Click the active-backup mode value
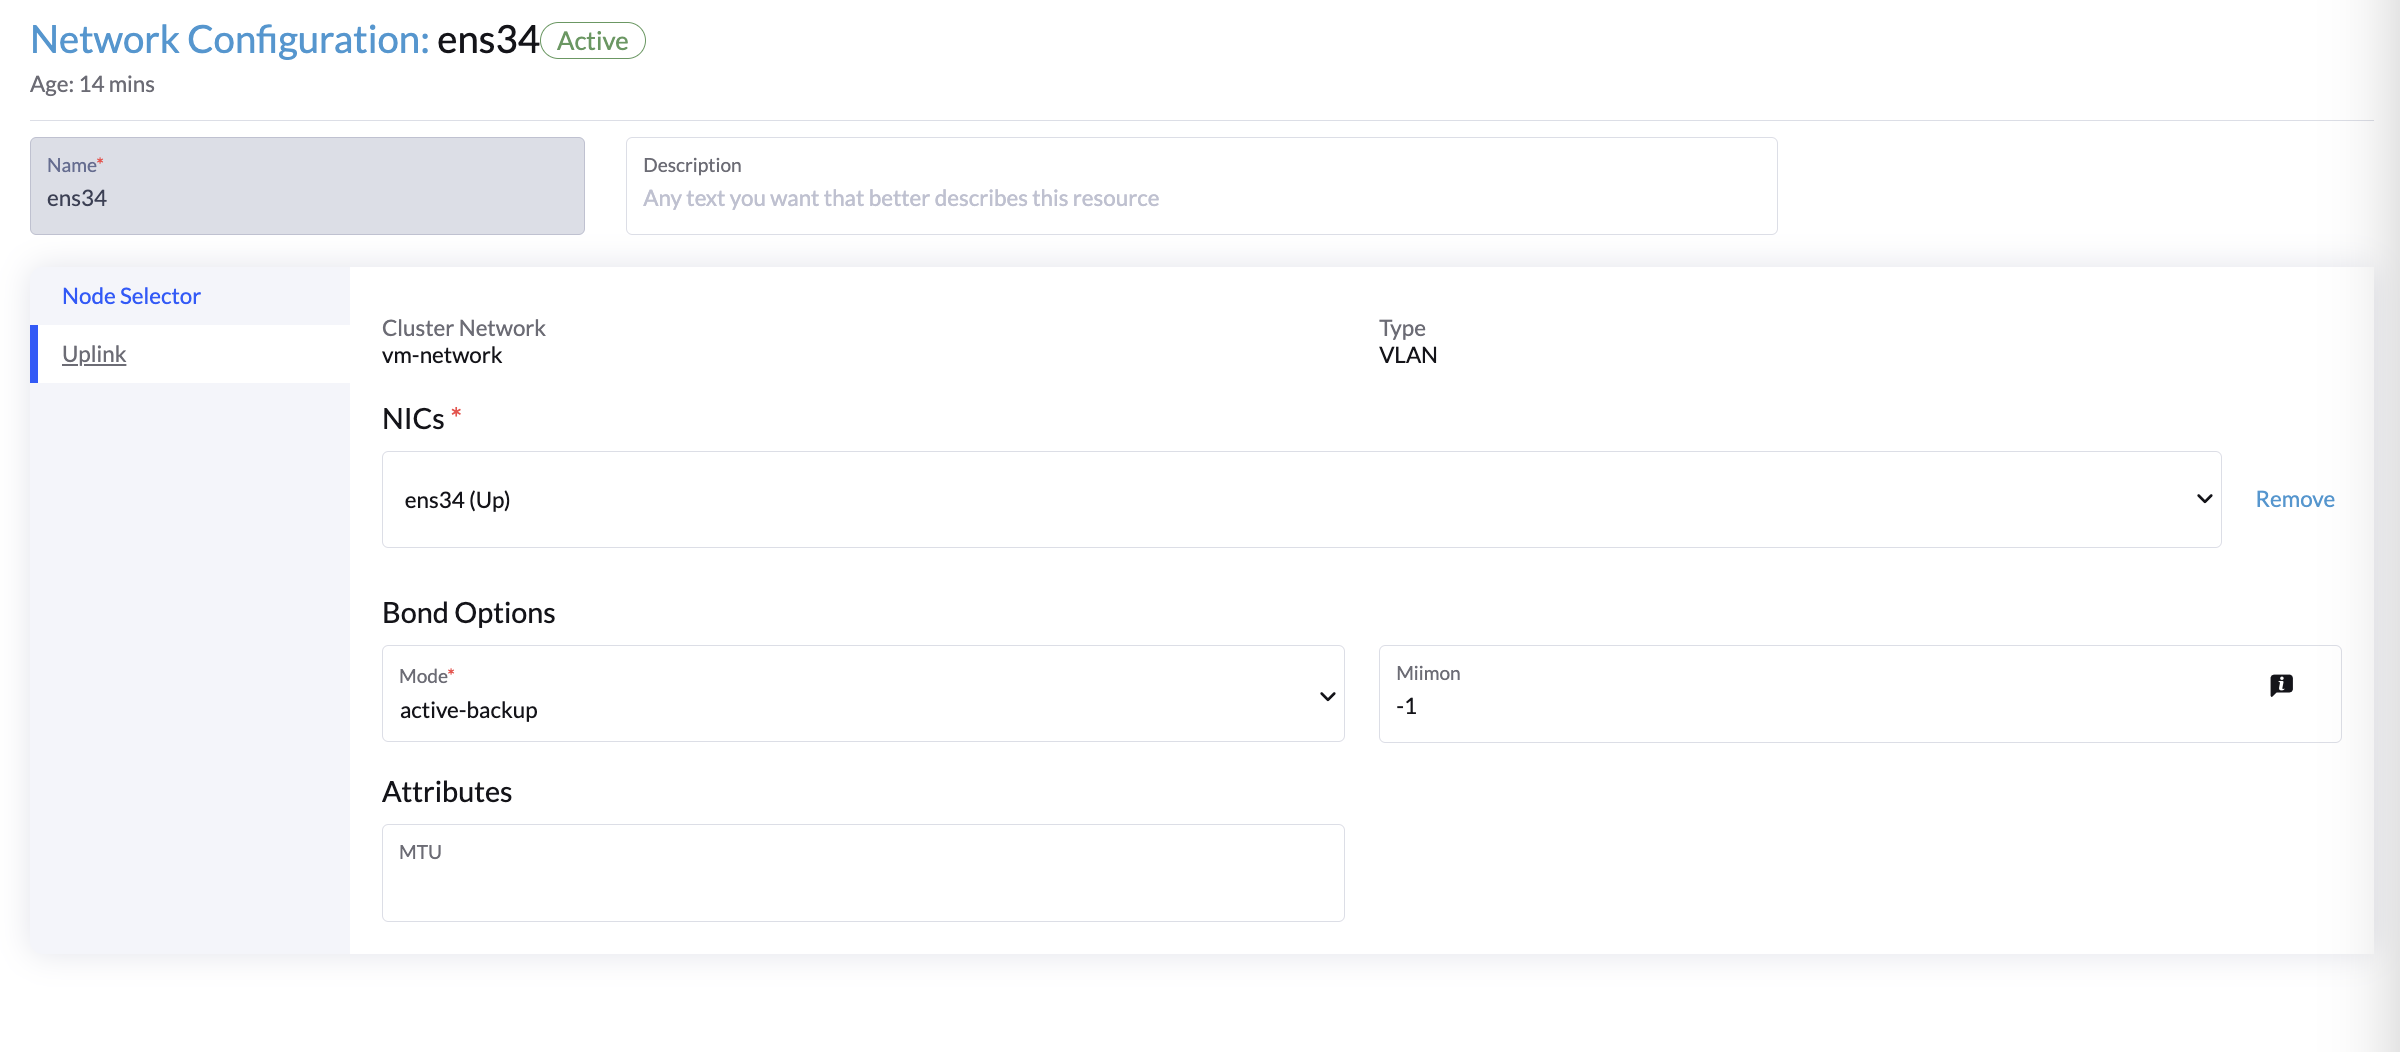 [469, 710]
